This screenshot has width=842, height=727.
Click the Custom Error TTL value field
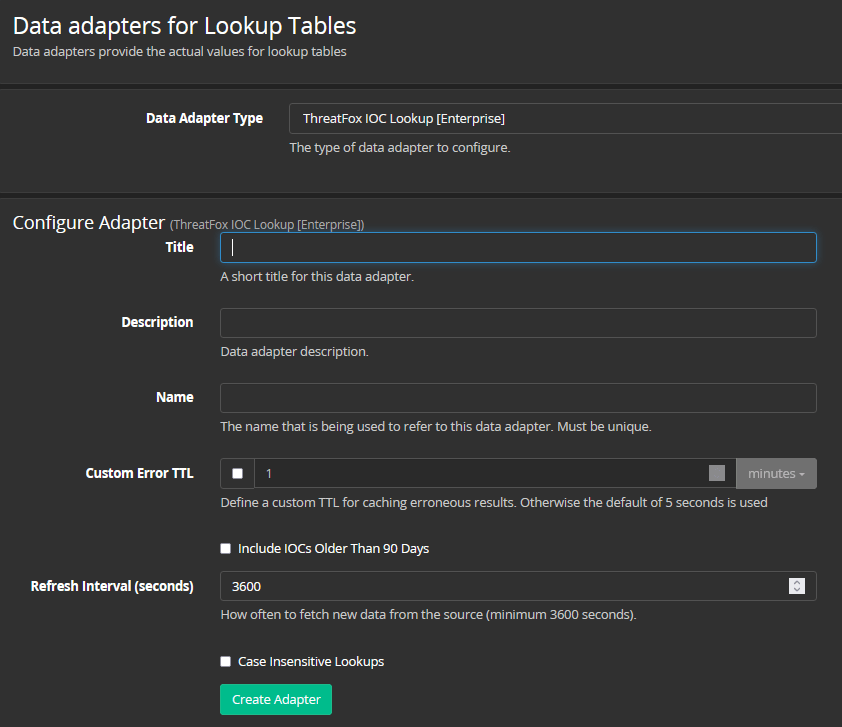480,474
